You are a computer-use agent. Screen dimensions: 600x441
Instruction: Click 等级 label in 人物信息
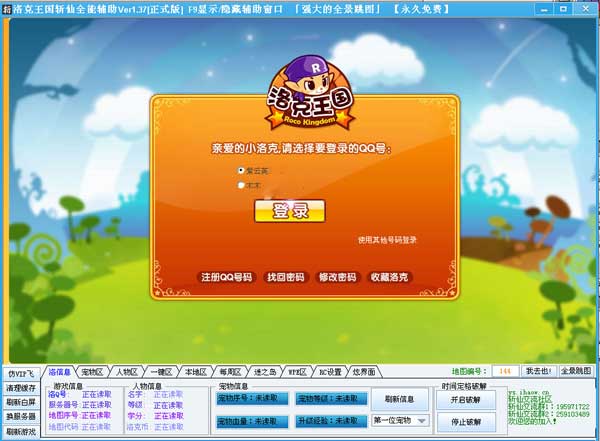tap(135, 405)
